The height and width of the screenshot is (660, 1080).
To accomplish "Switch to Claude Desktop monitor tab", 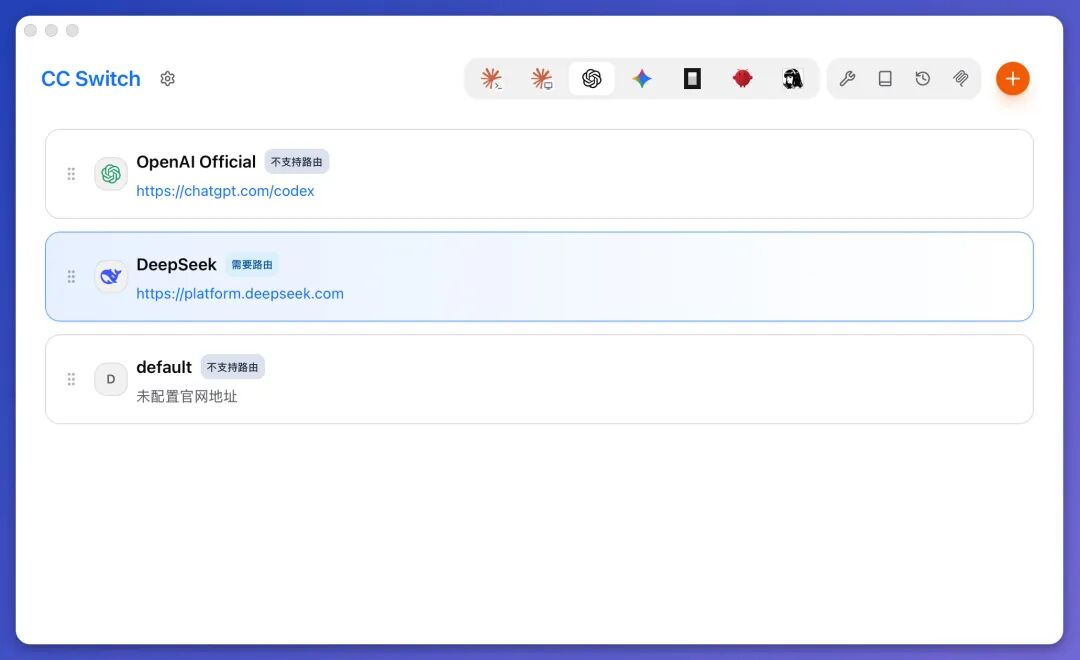I will click(x=542, y=79).
